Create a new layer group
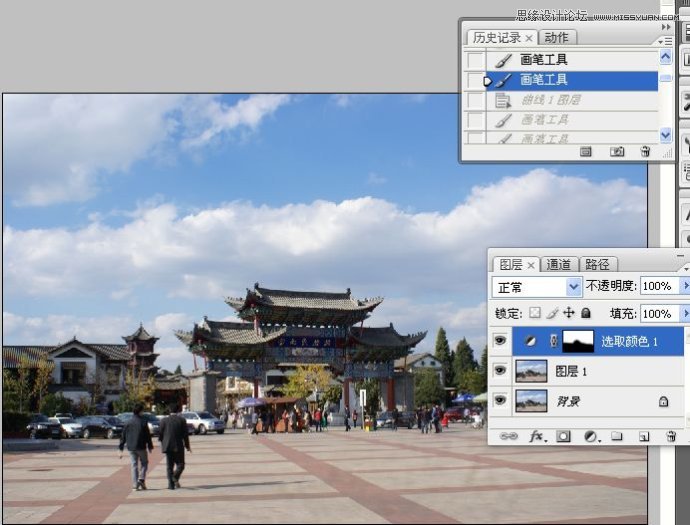Screen dimensions: 690x525 pos(617,436)
